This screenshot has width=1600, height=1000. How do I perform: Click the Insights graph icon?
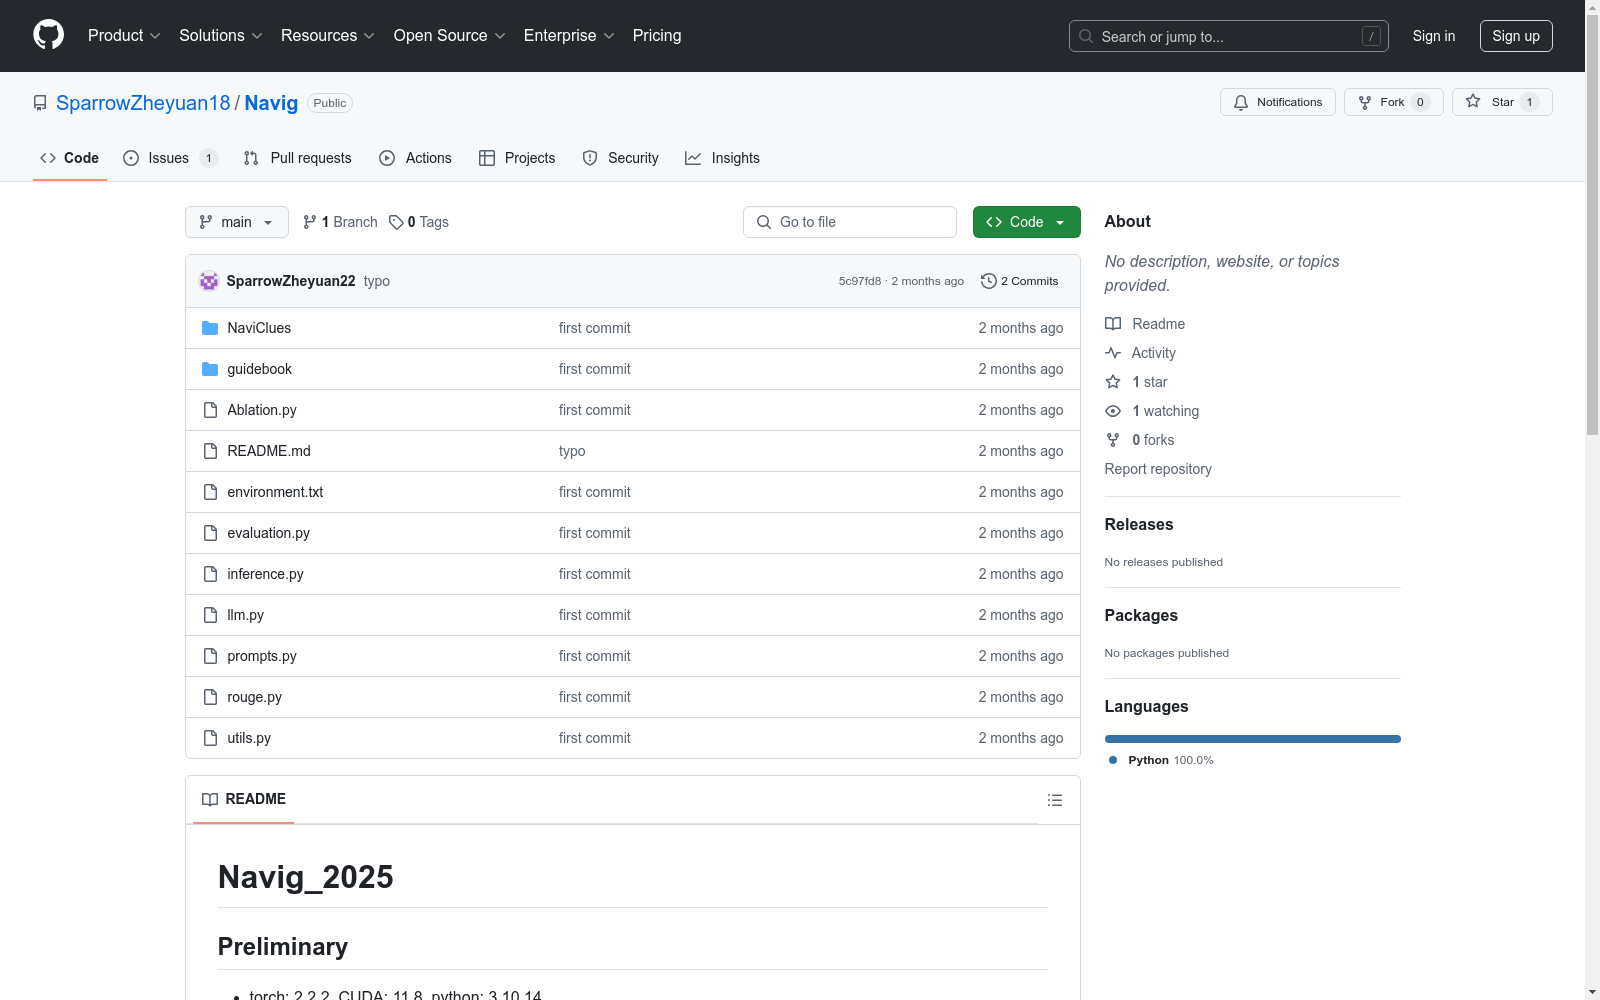[x=693, y=158]
